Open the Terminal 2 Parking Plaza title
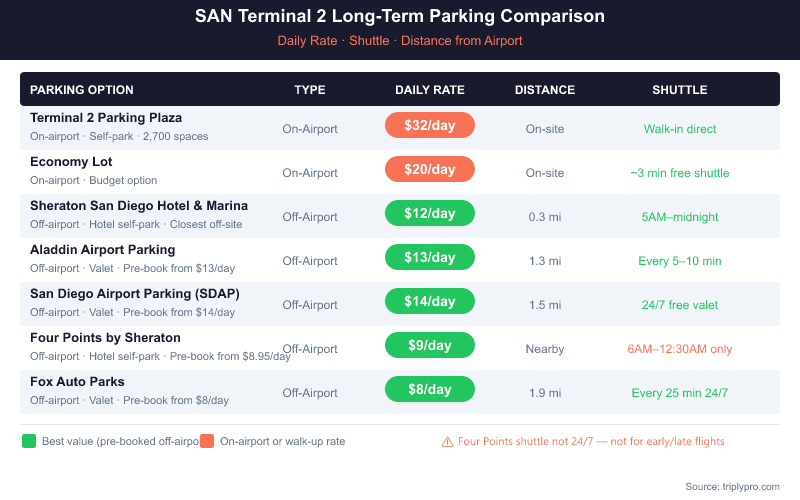The width and height of the screenshot is (800, 500). 106,118
